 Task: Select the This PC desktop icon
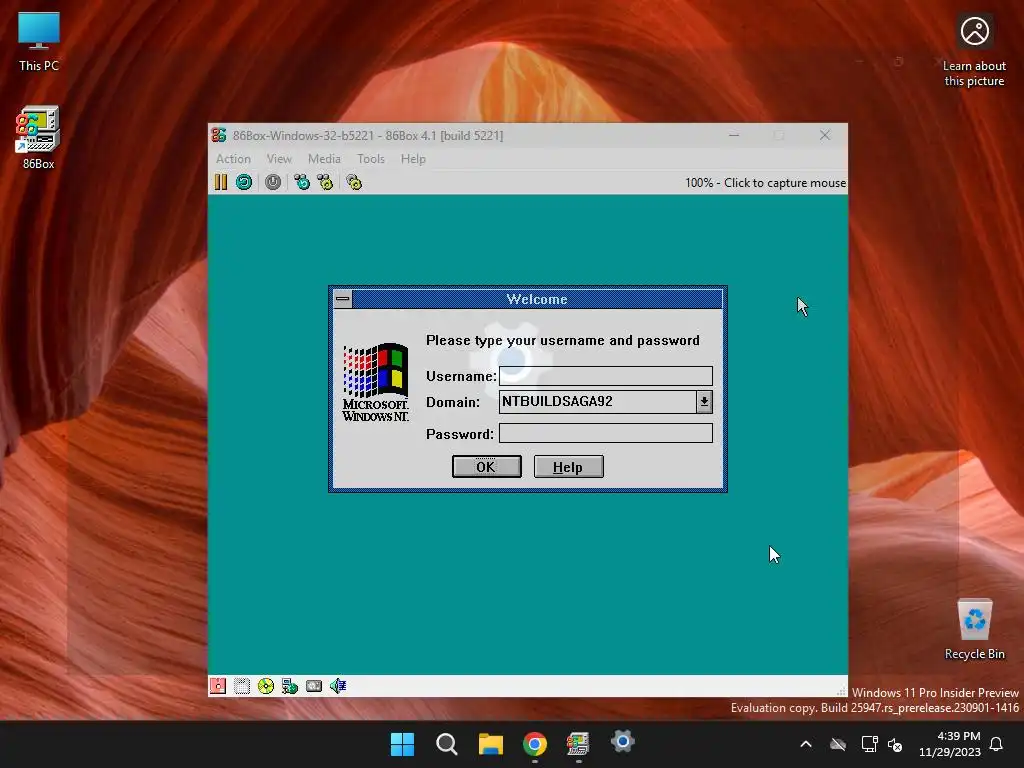39,42
